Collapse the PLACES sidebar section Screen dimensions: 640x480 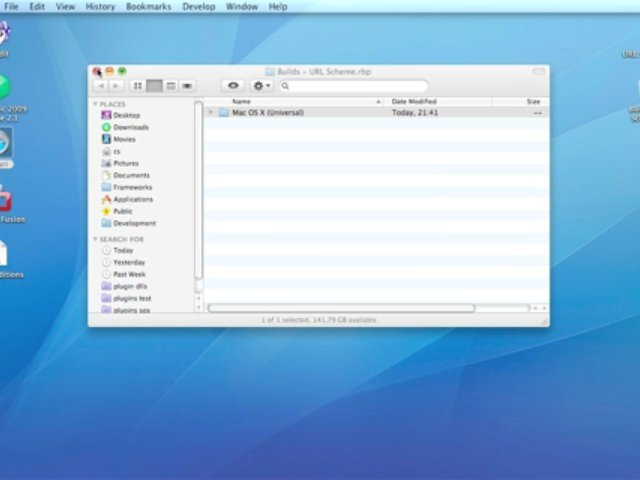point(96,104)
